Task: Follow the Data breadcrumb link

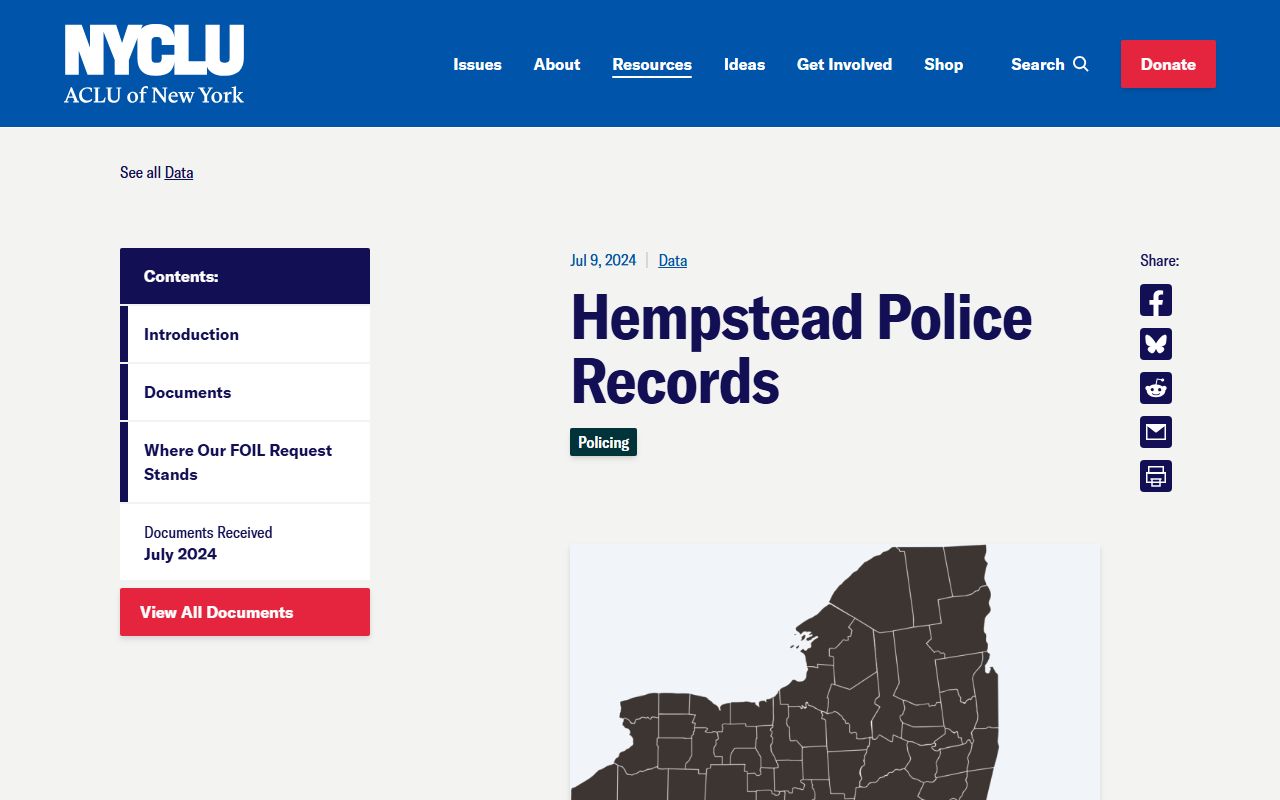Action: 179,172
